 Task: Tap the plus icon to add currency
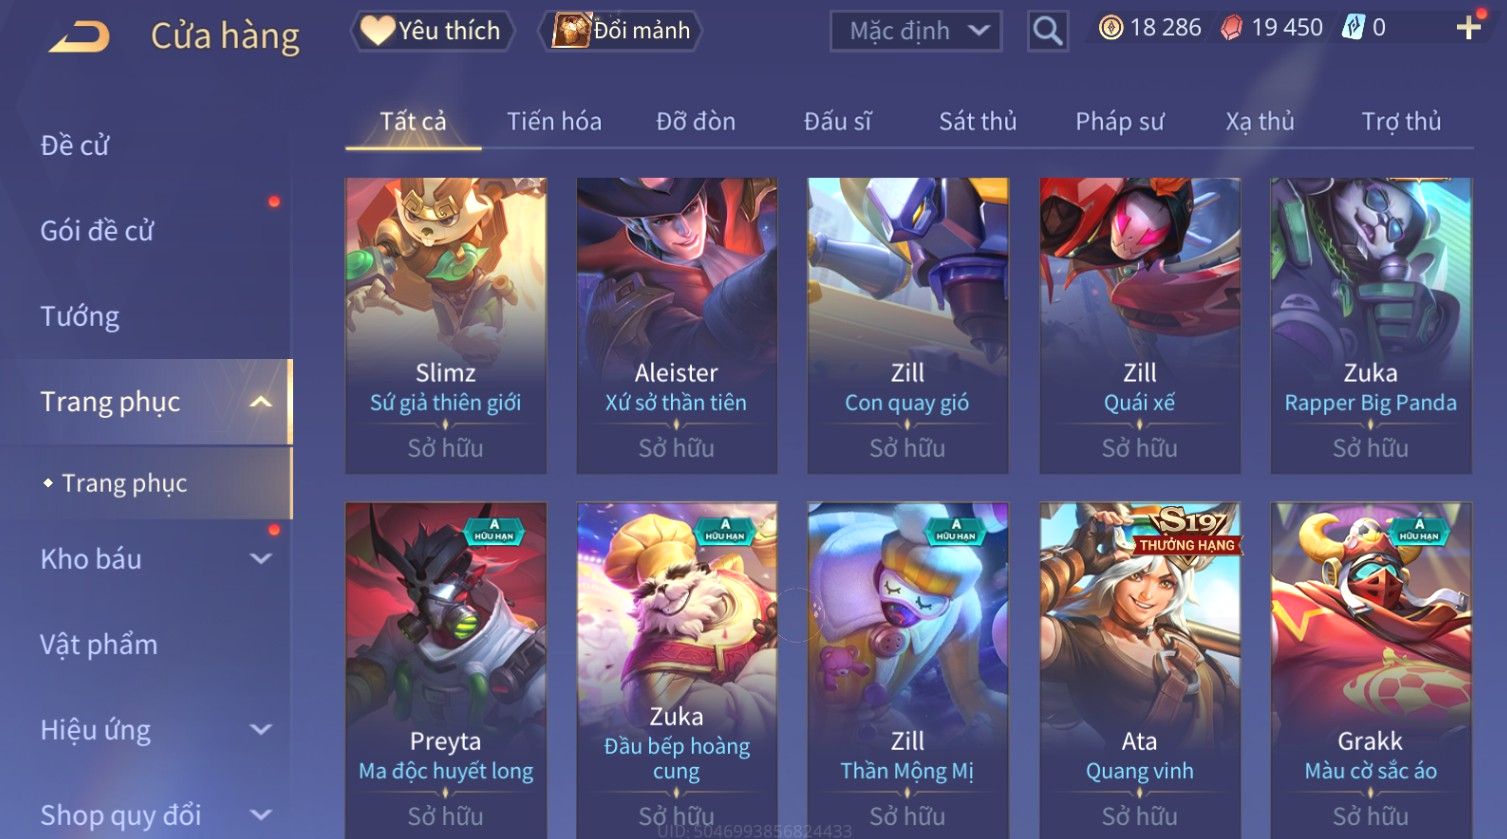[x=1468, y=28]
